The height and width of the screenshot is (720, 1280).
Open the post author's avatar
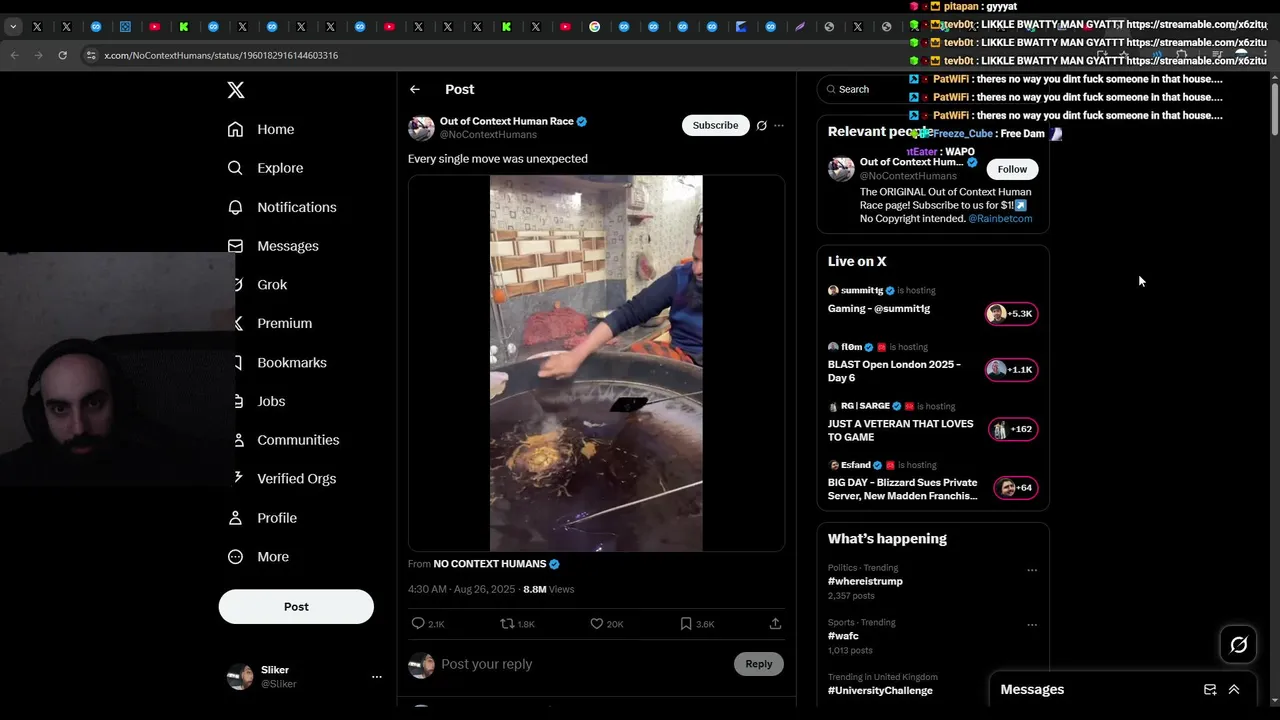421,128
